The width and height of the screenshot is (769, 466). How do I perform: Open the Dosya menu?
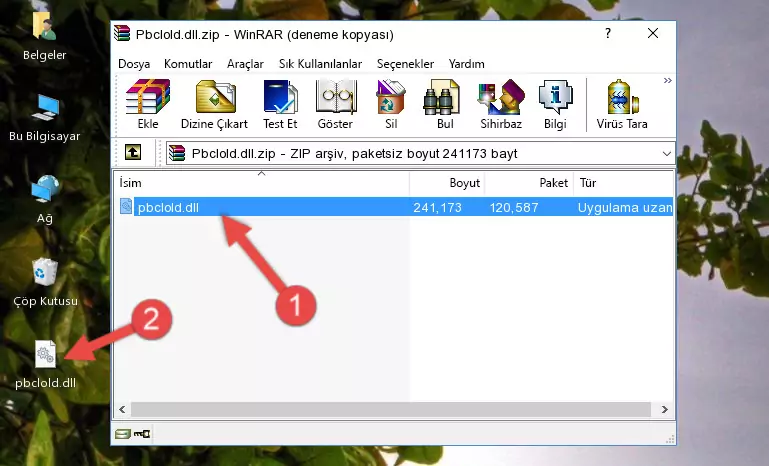point(134,64)
